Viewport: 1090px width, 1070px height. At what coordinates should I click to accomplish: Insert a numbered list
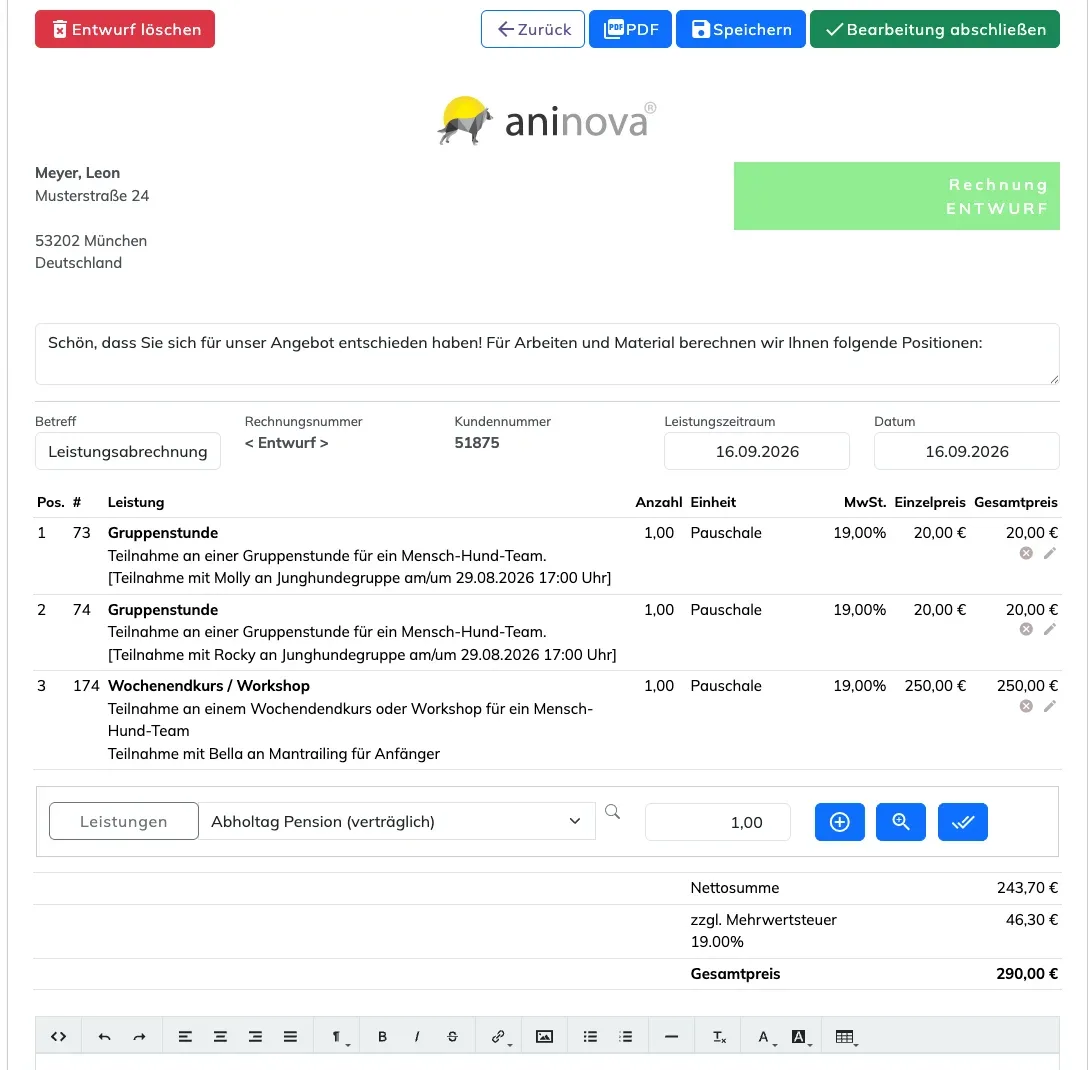coord(626,1037)
